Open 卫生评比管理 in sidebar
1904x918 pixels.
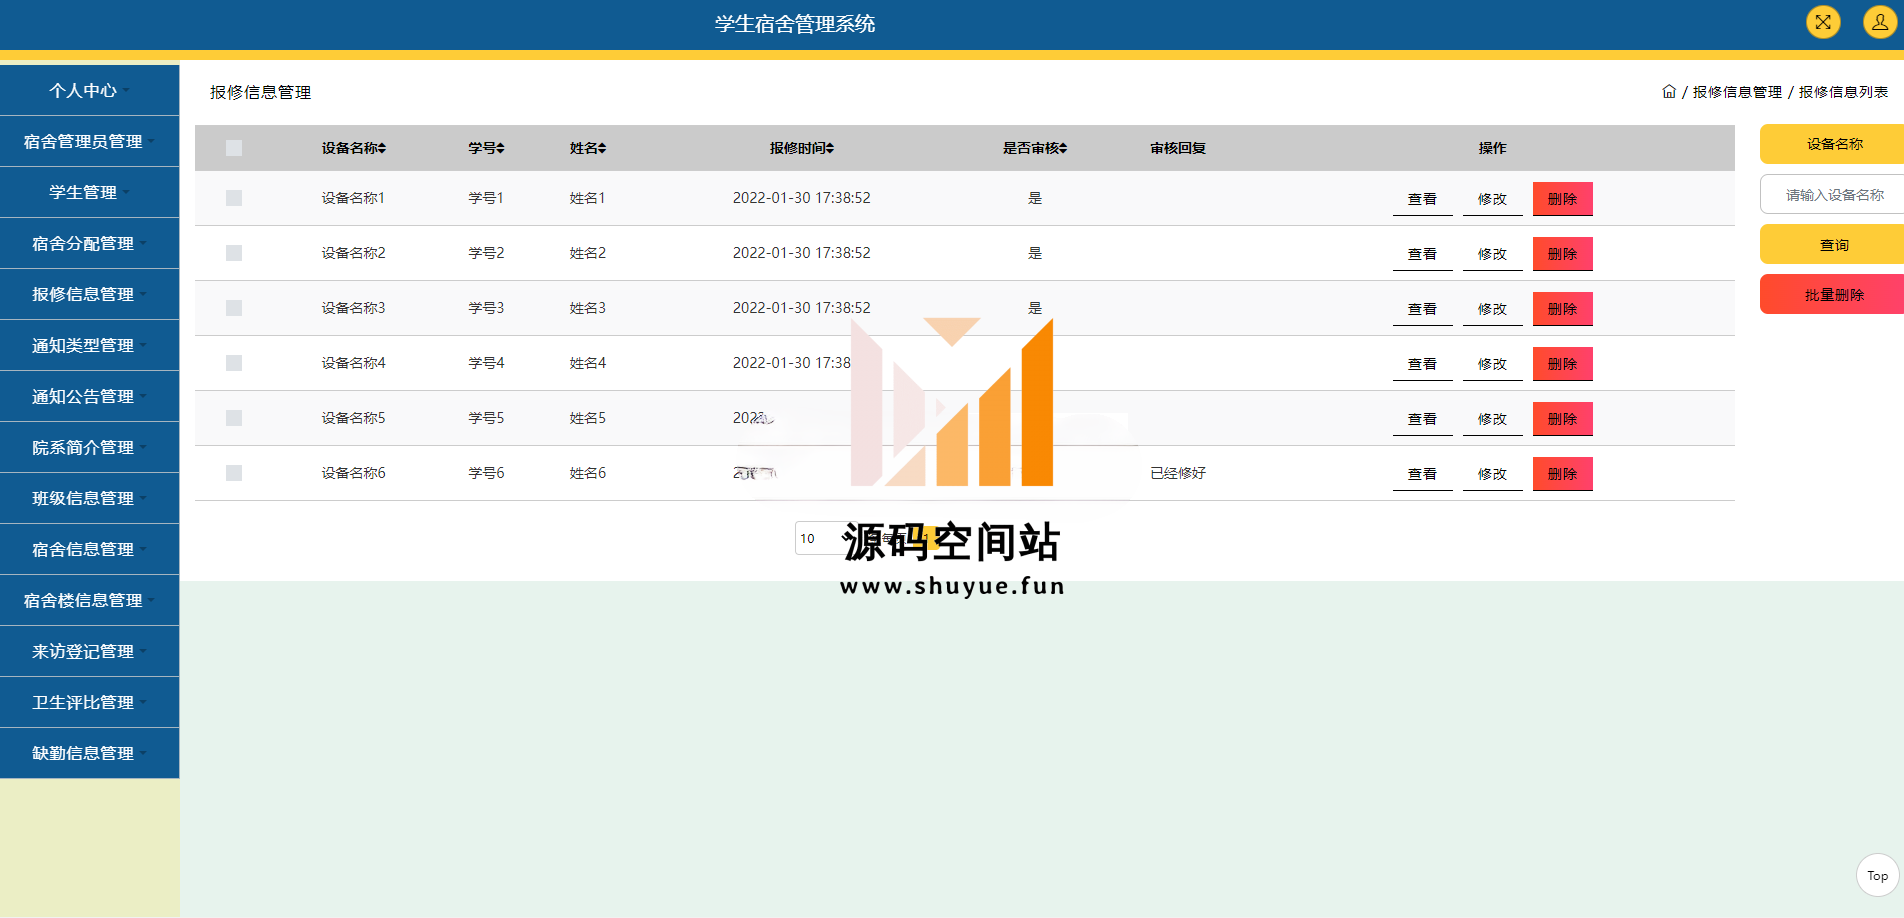click(x=89, y=702)
